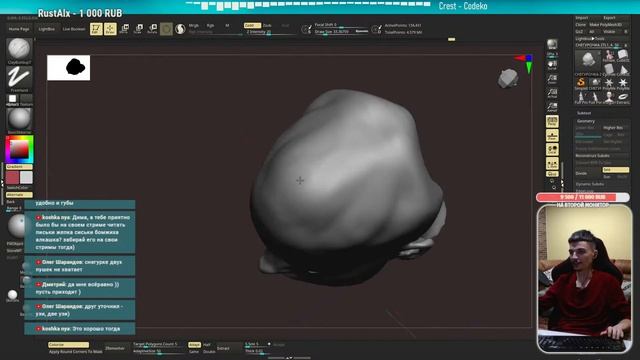Viewport: 640px width, 360px height.
Task: Click the mask alpha preview thumbnail
Action: pyautogui.click(x=69, y=68)
